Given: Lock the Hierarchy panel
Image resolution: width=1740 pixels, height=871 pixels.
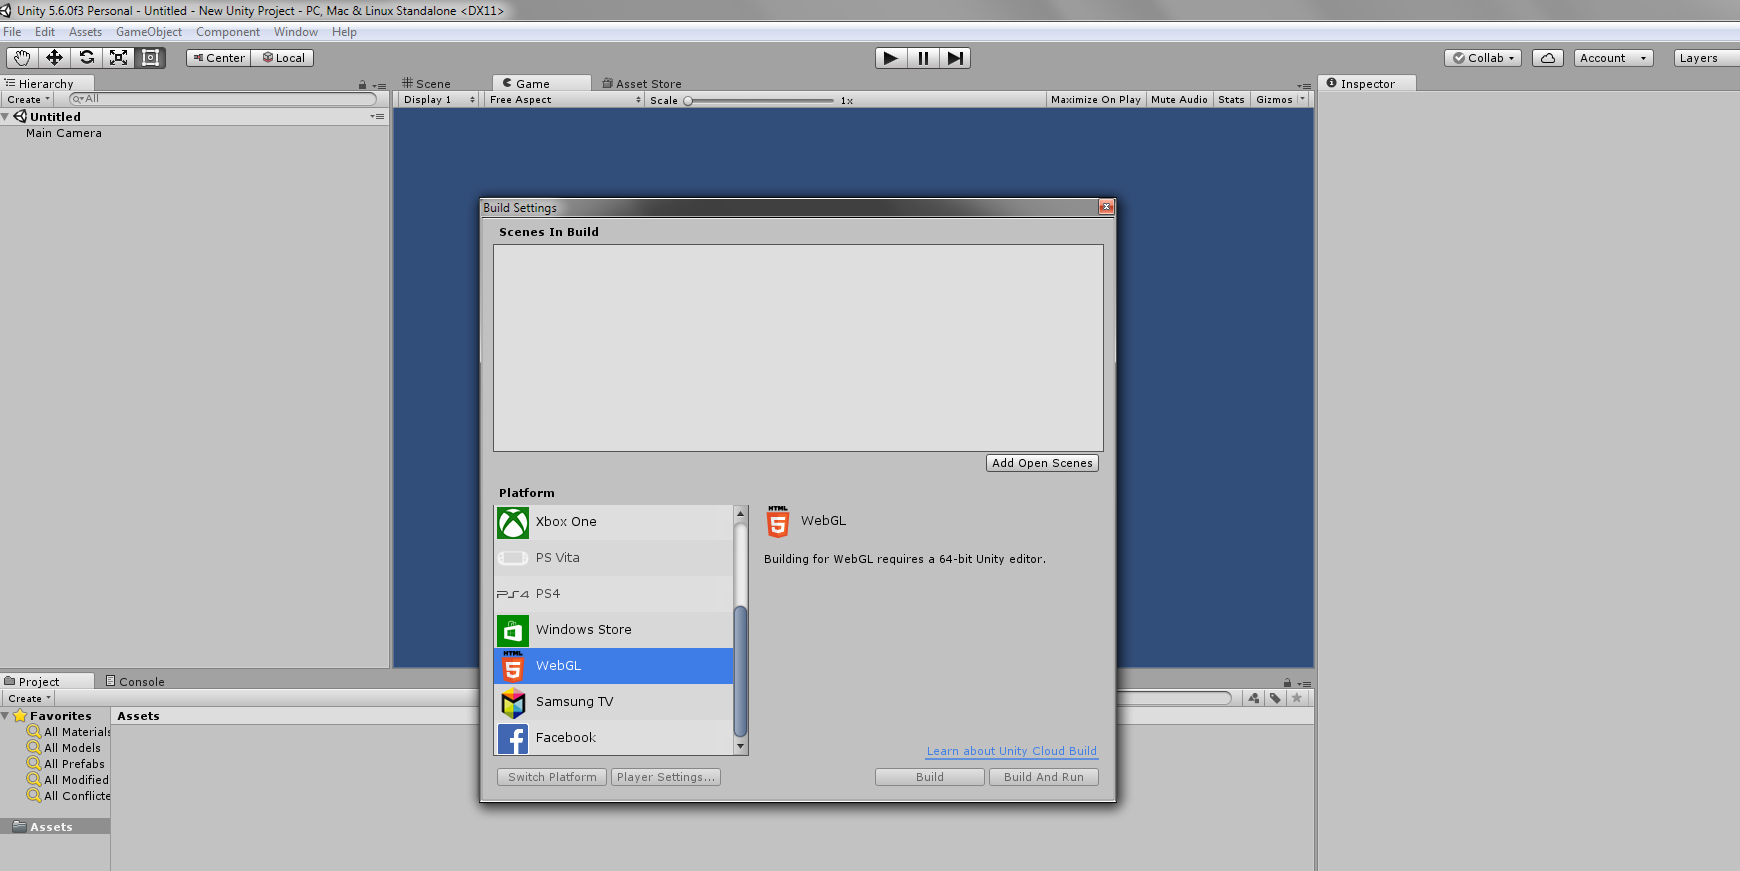Looking at the screenshot, I should 362,85.
